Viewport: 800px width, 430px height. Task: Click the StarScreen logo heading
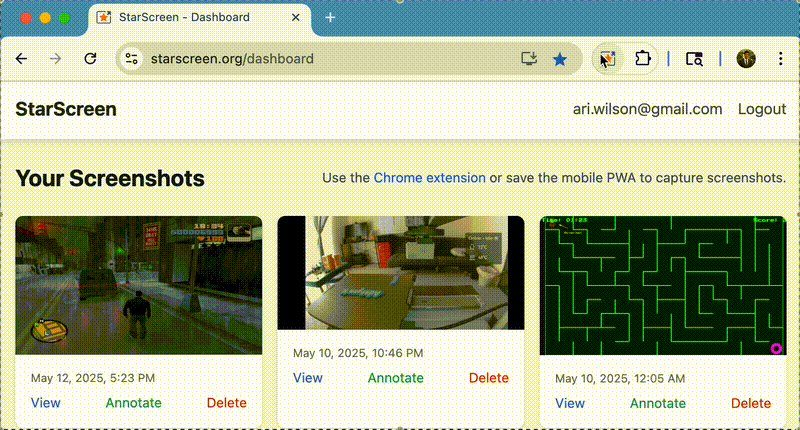pyautogui.click(x=66, y=109)
